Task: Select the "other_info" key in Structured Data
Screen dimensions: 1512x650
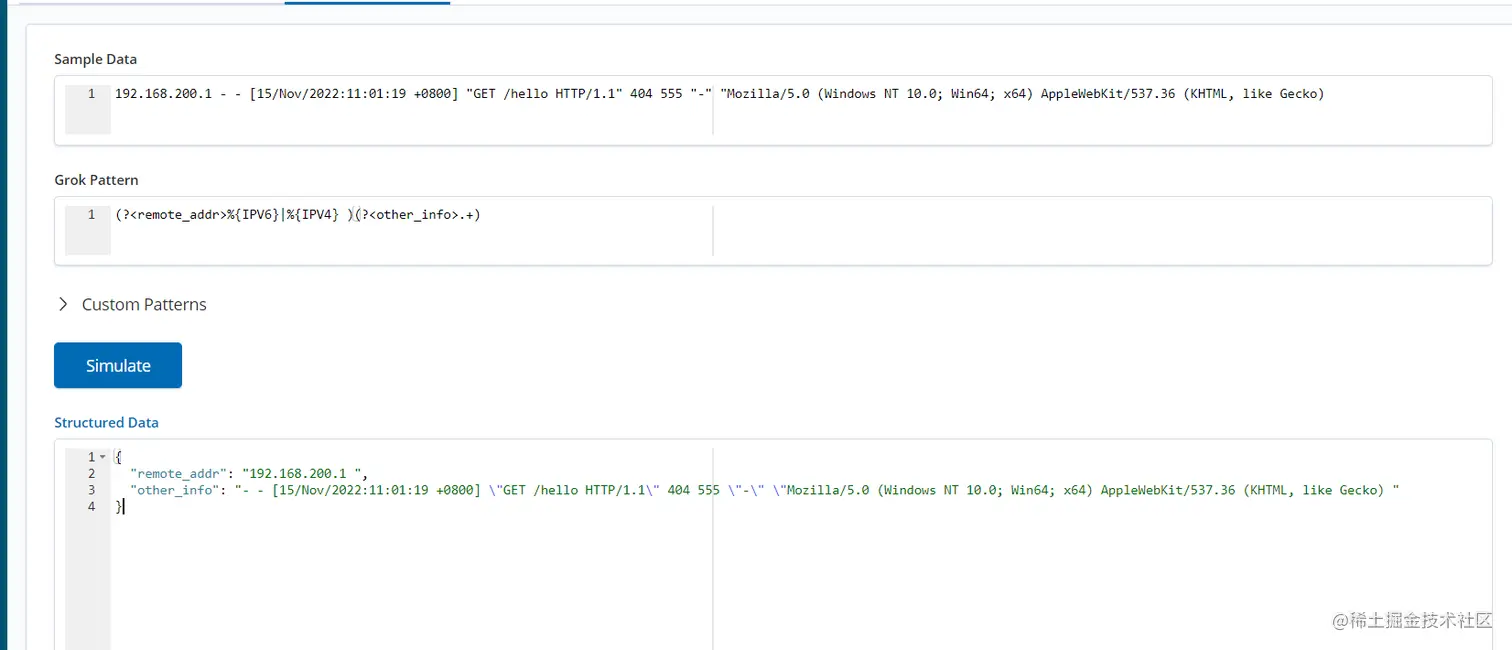Action: click(173, 490)
